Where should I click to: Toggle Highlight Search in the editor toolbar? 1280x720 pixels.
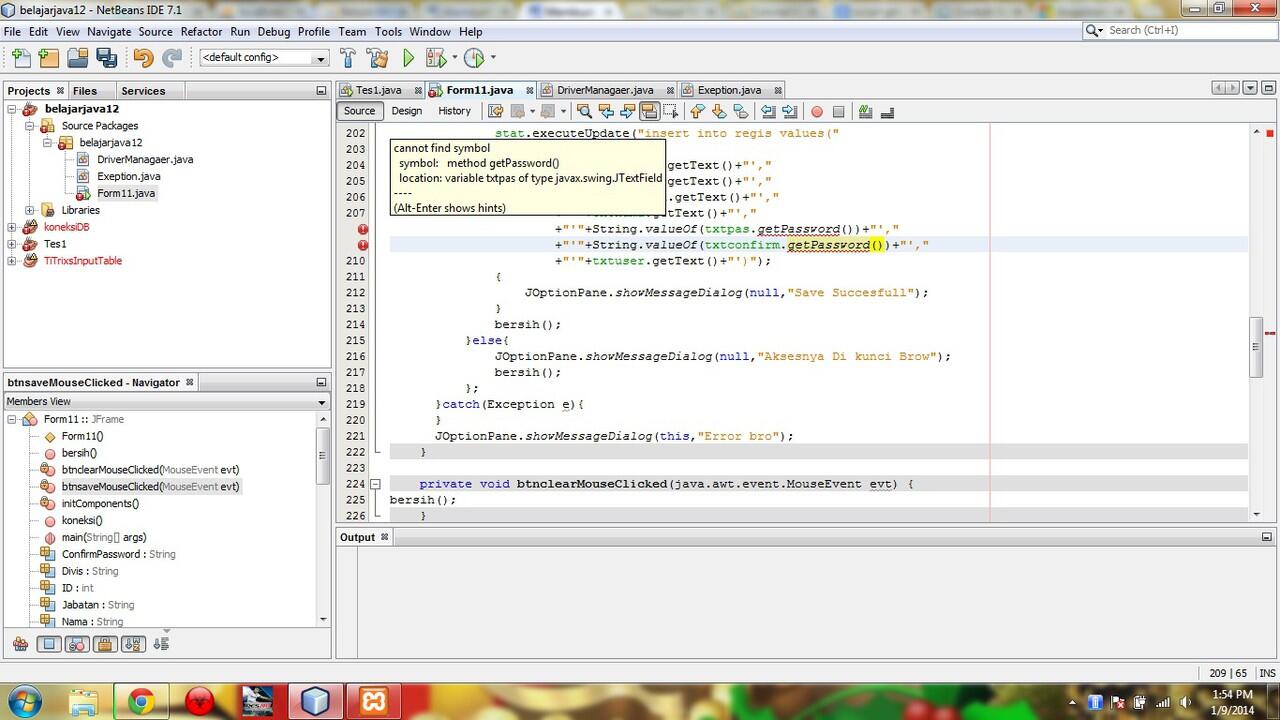point(649,110)
